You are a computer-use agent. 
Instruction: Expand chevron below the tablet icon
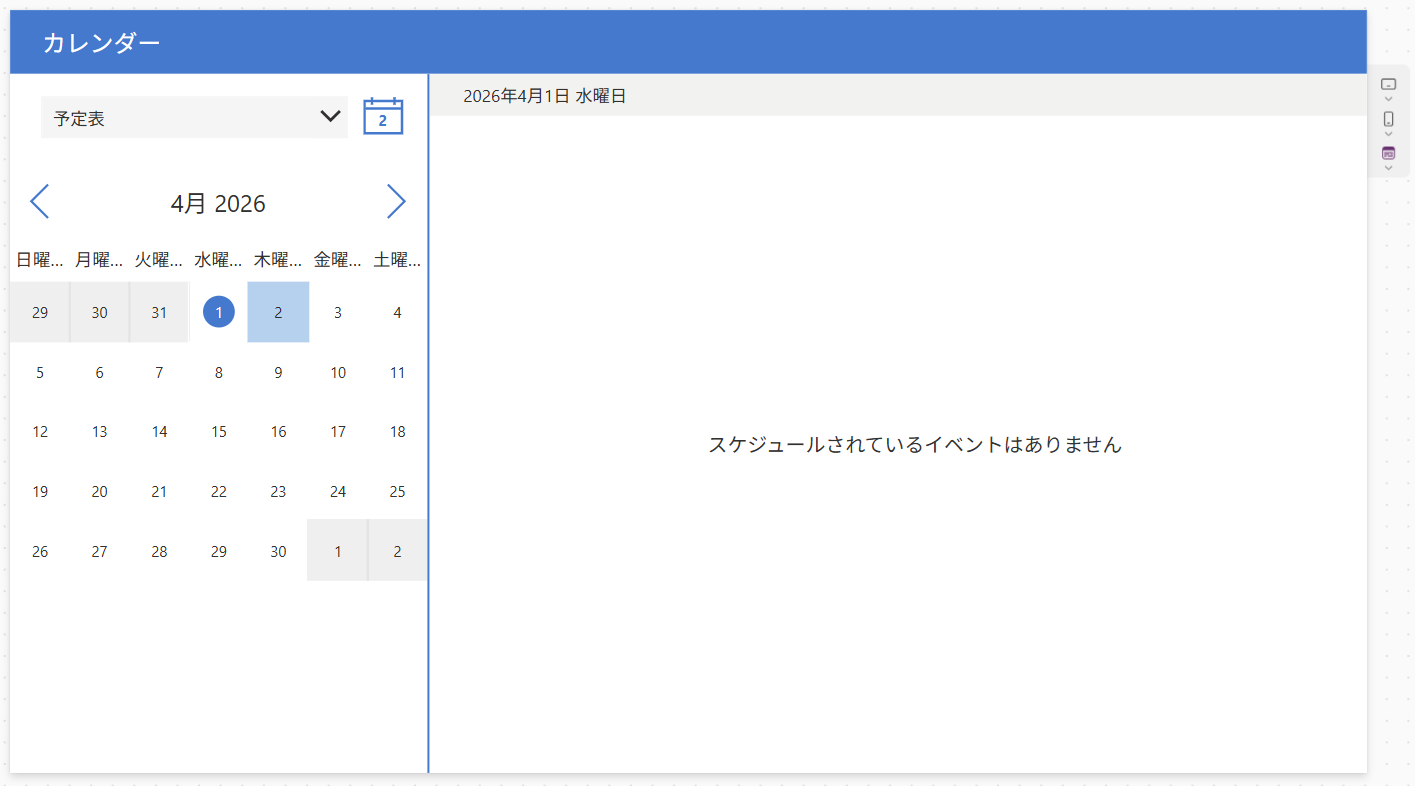point(1388,99)
